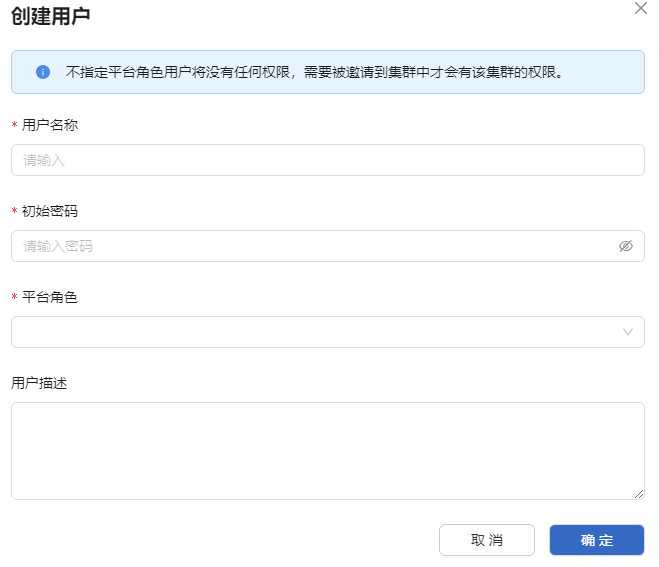Click the 平台角色 field label
This screenshot has height=567, width=659.
[50, 297]
